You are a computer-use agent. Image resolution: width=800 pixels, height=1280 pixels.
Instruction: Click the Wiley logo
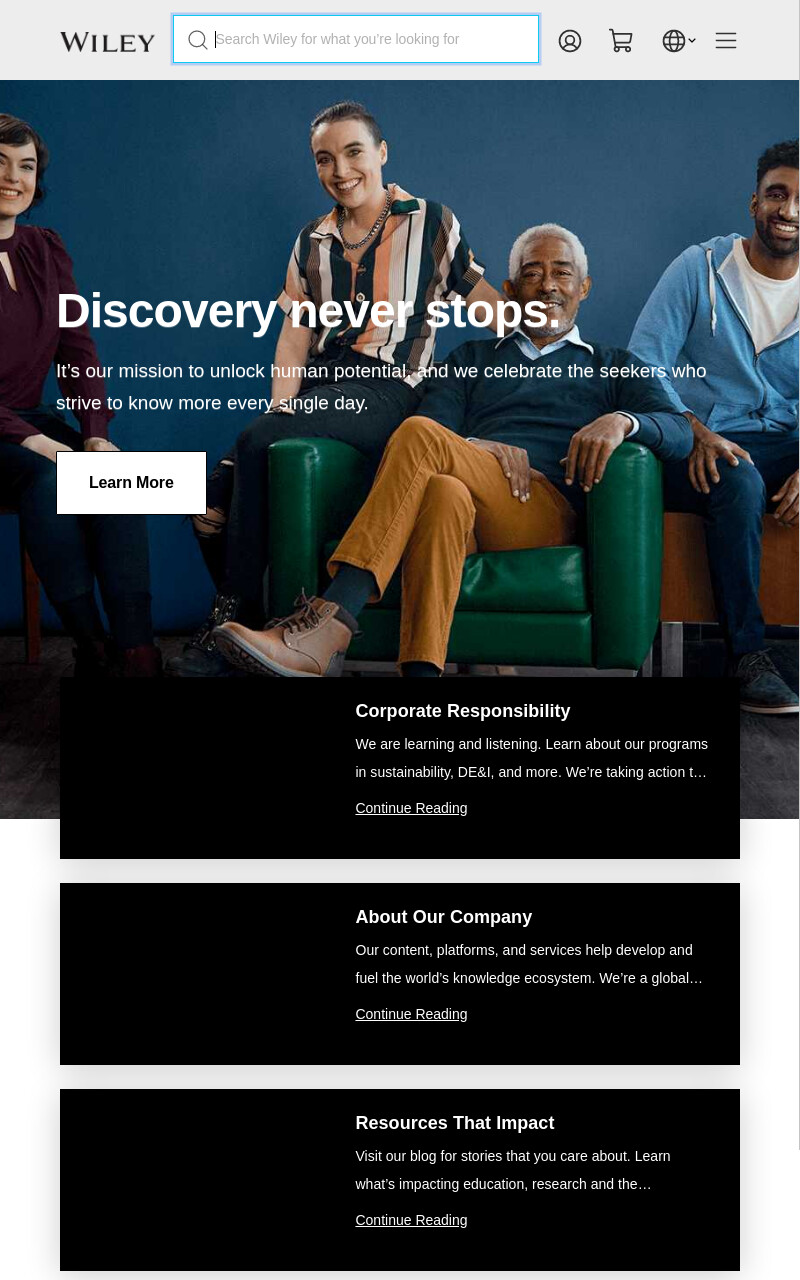point(108,42)
